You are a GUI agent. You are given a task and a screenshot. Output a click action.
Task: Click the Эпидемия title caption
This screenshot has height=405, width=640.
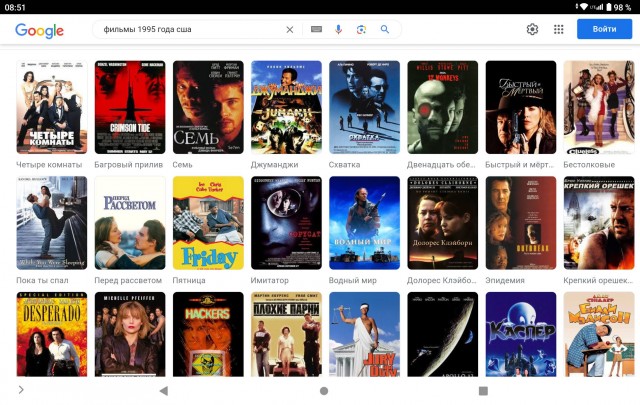pyautogui.click(x=505, y=280)
